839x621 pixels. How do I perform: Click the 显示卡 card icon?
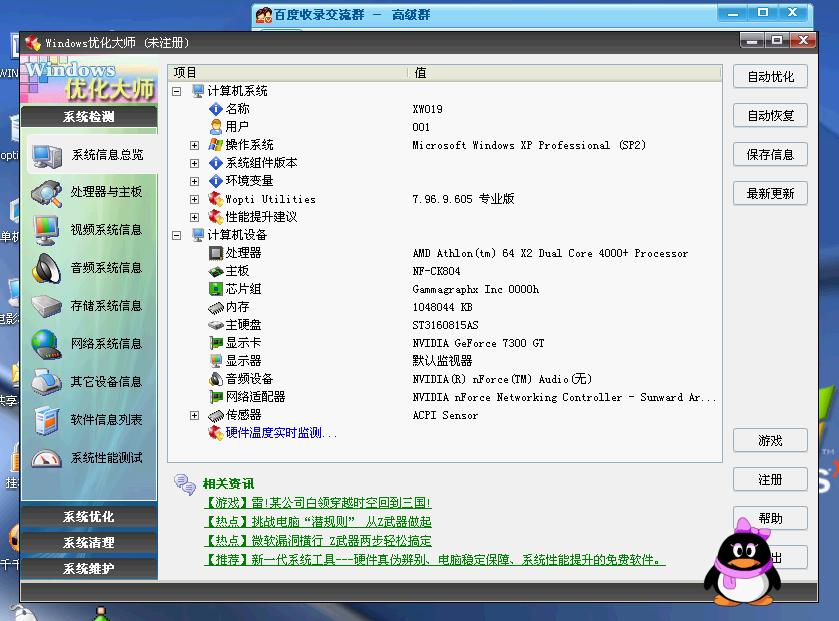pyautogui.click(x=216, y=343)
